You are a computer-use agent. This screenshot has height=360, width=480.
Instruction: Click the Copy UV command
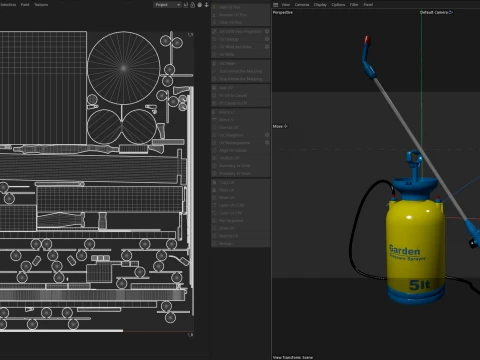(240, 182)
